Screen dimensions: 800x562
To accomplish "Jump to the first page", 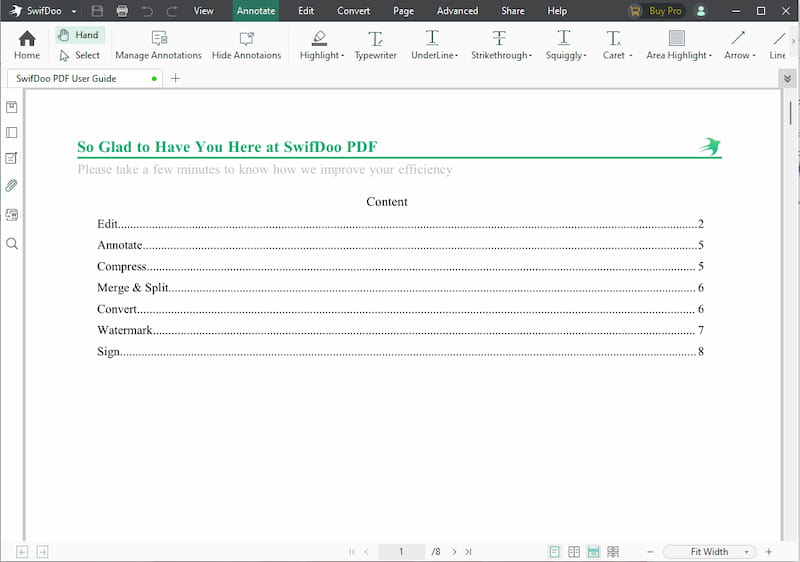I will click(352, 551).
